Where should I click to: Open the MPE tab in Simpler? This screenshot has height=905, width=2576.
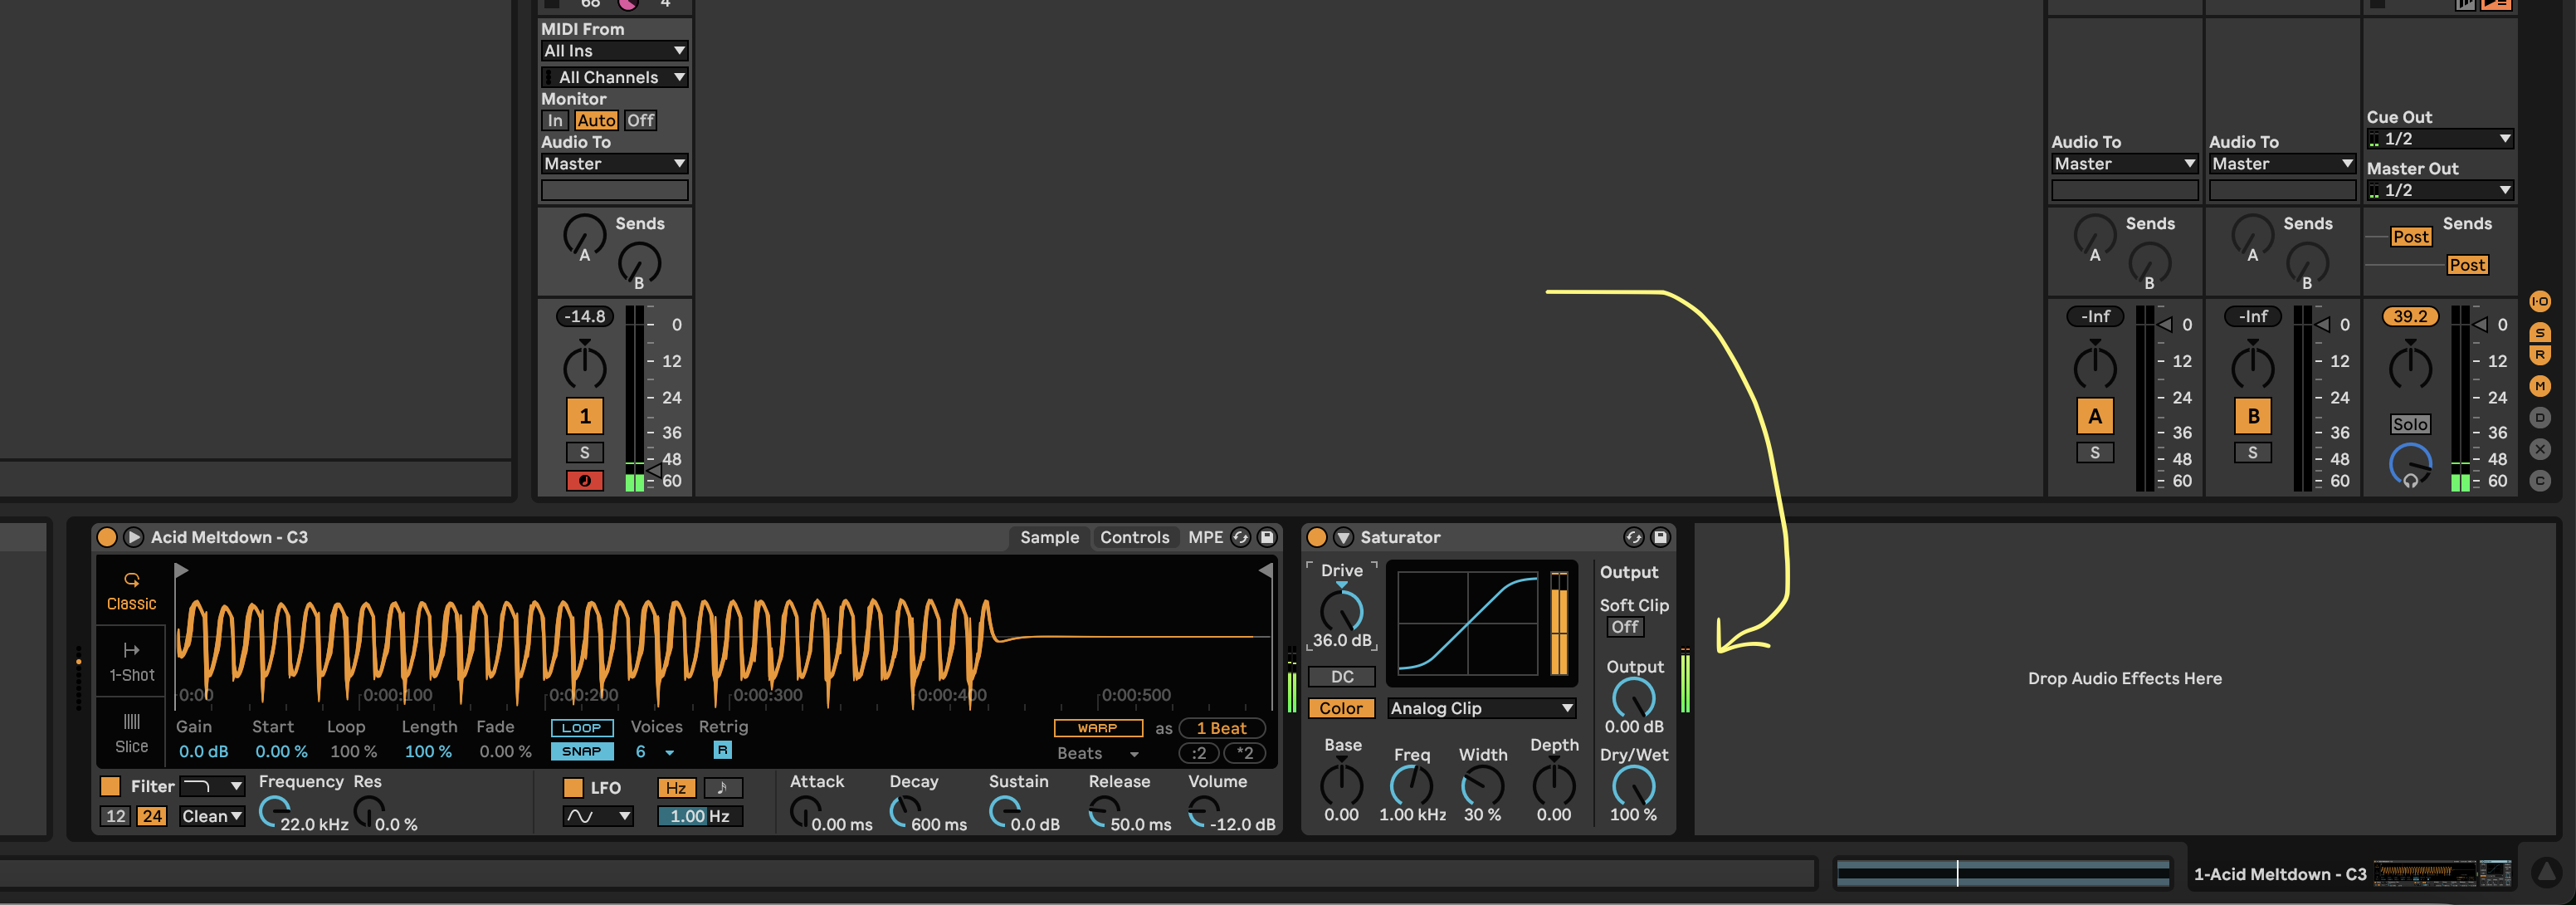coord(1205,537)
